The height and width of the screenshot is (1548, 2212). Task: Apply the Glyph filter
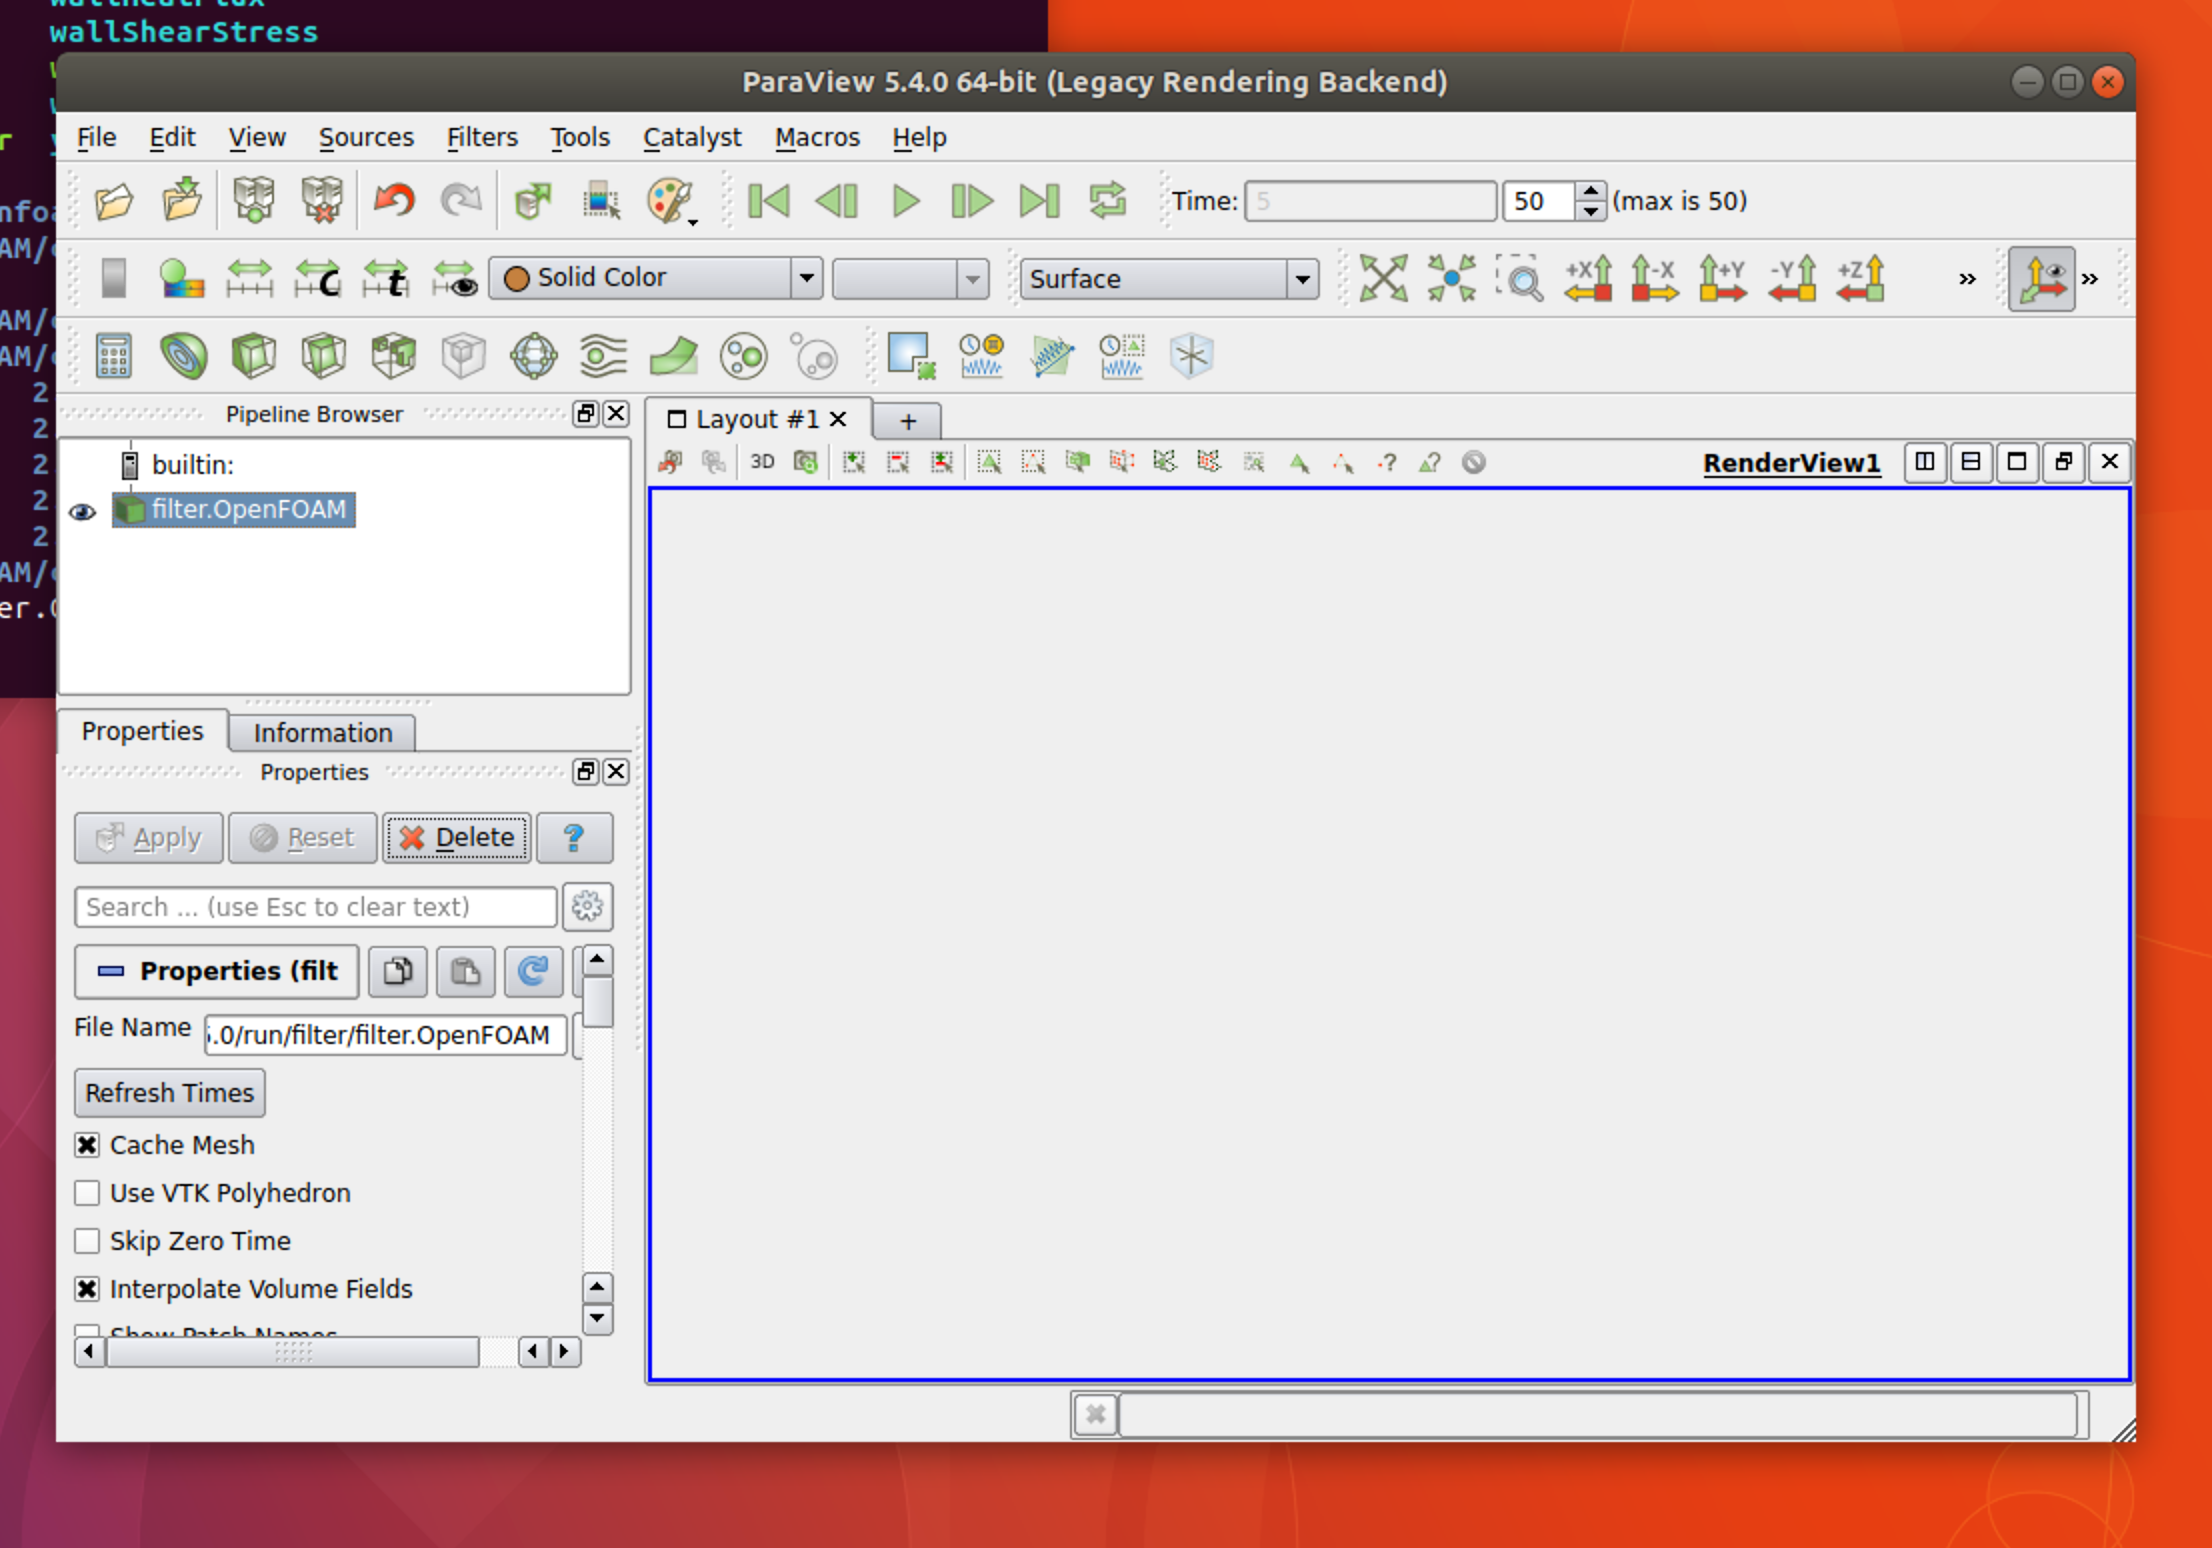534,356
